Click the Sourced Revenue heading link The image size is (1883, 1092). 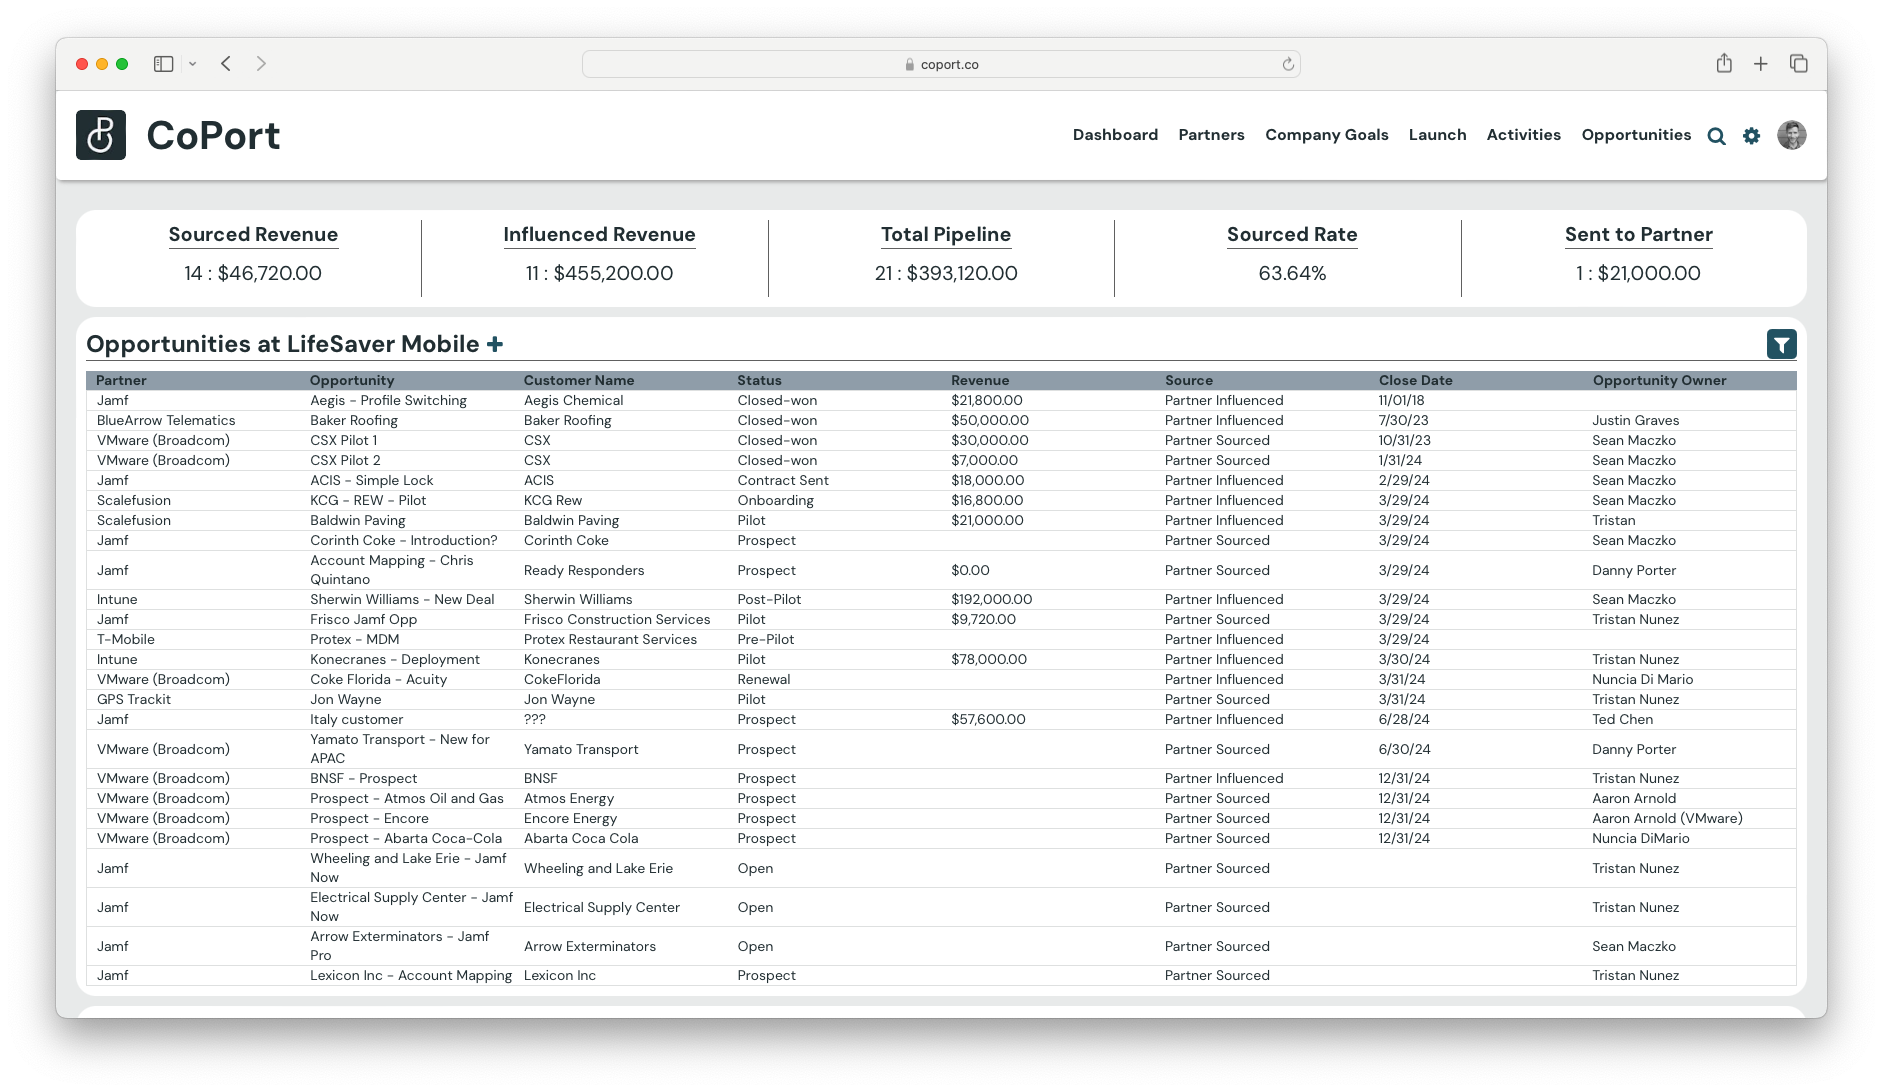click(x=253, y=235)
